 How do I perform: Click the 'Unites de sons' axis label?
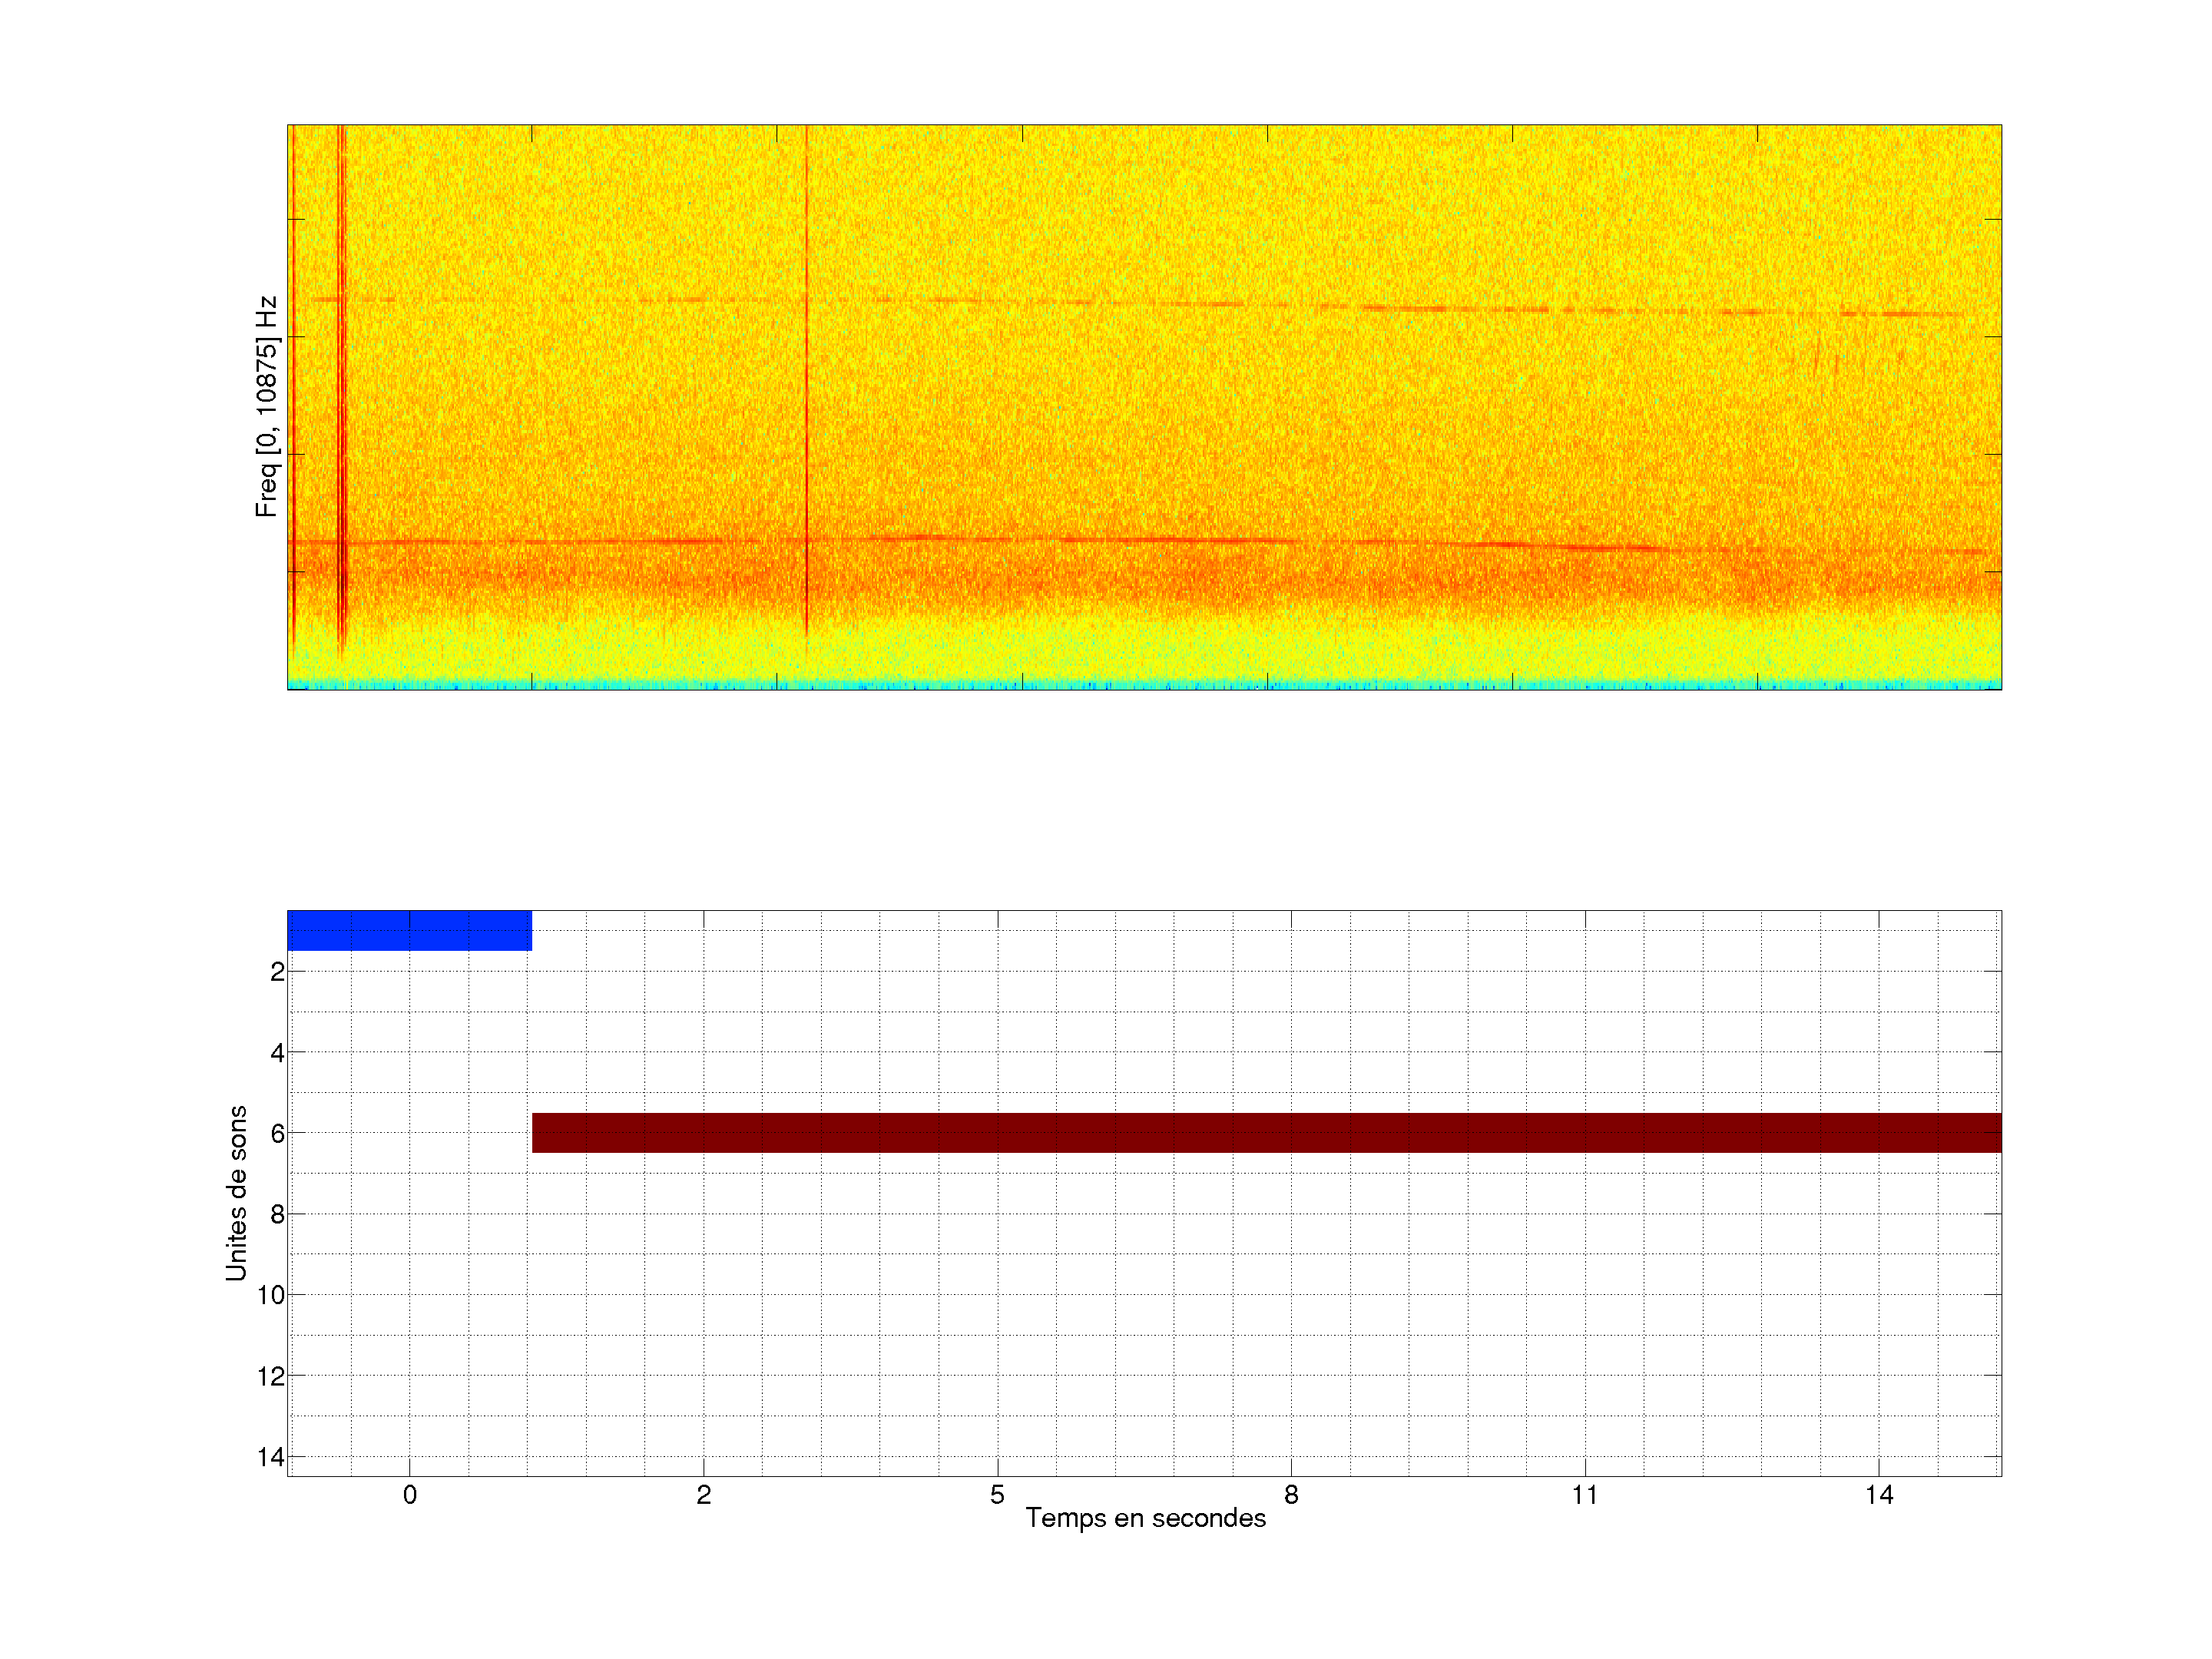click(236, 1193)
